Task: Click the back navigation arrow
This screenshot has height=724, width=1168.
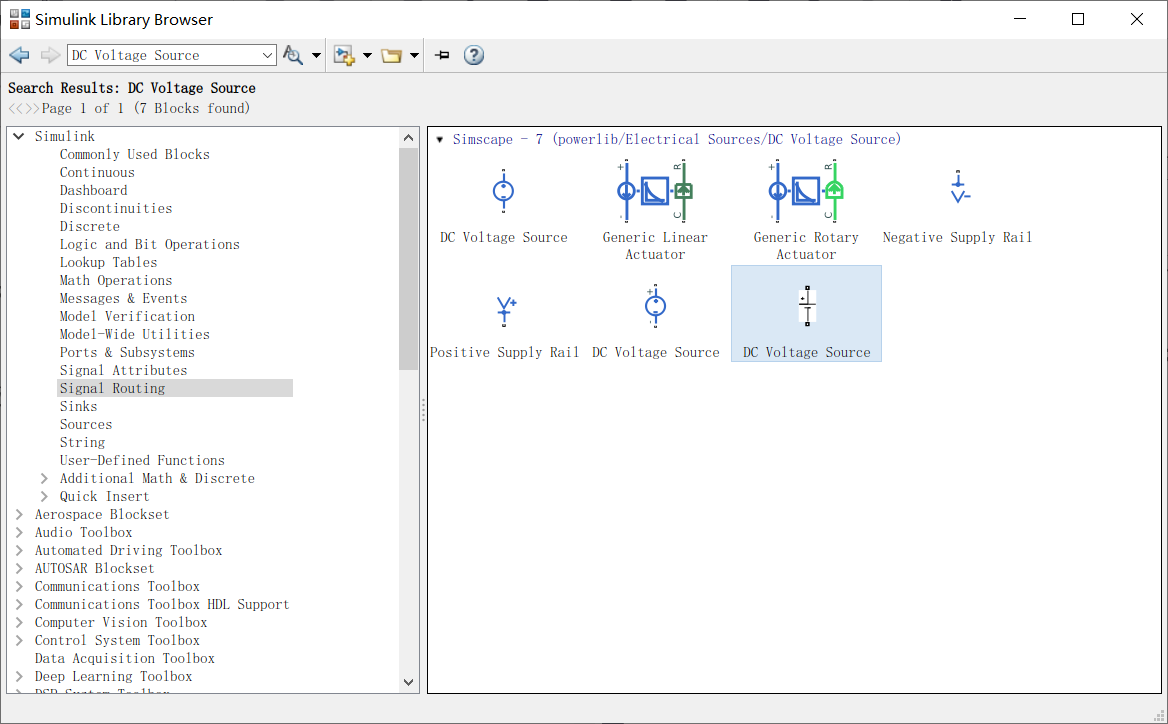Action: (x=19, y=55)
